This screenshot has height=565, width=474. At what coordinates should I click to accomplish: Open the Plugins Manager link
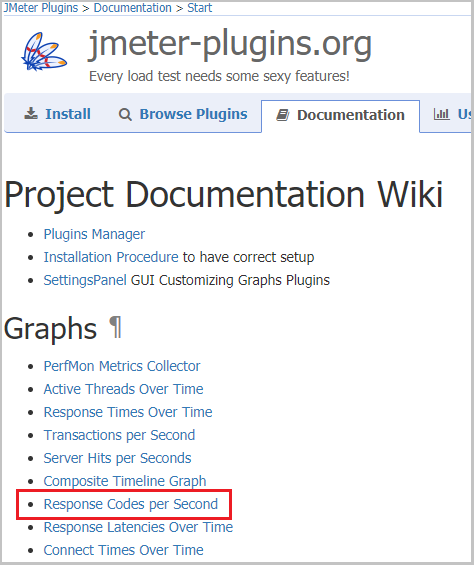[x=94, y=234]
